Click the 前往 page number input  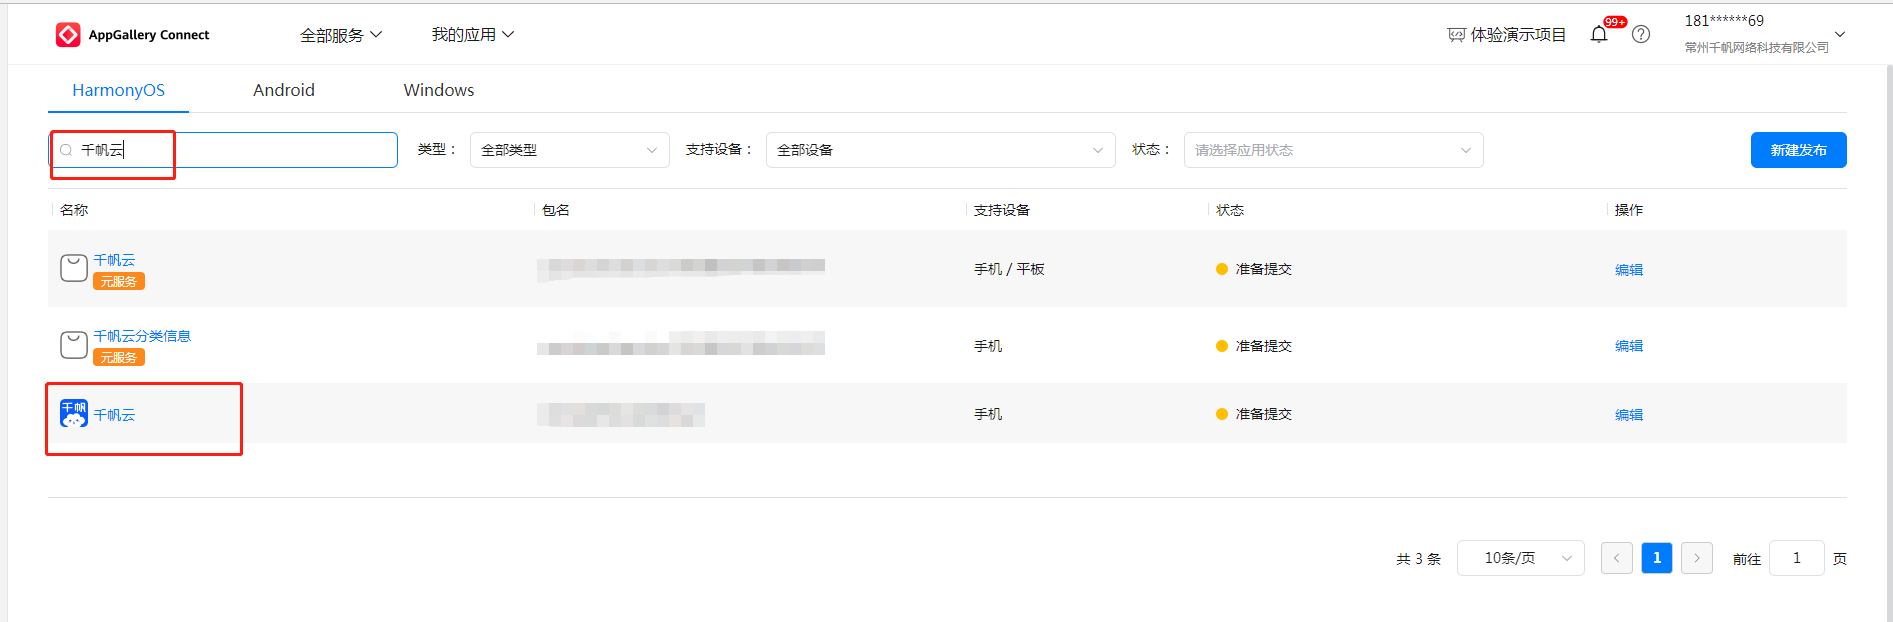point(1797,558)
